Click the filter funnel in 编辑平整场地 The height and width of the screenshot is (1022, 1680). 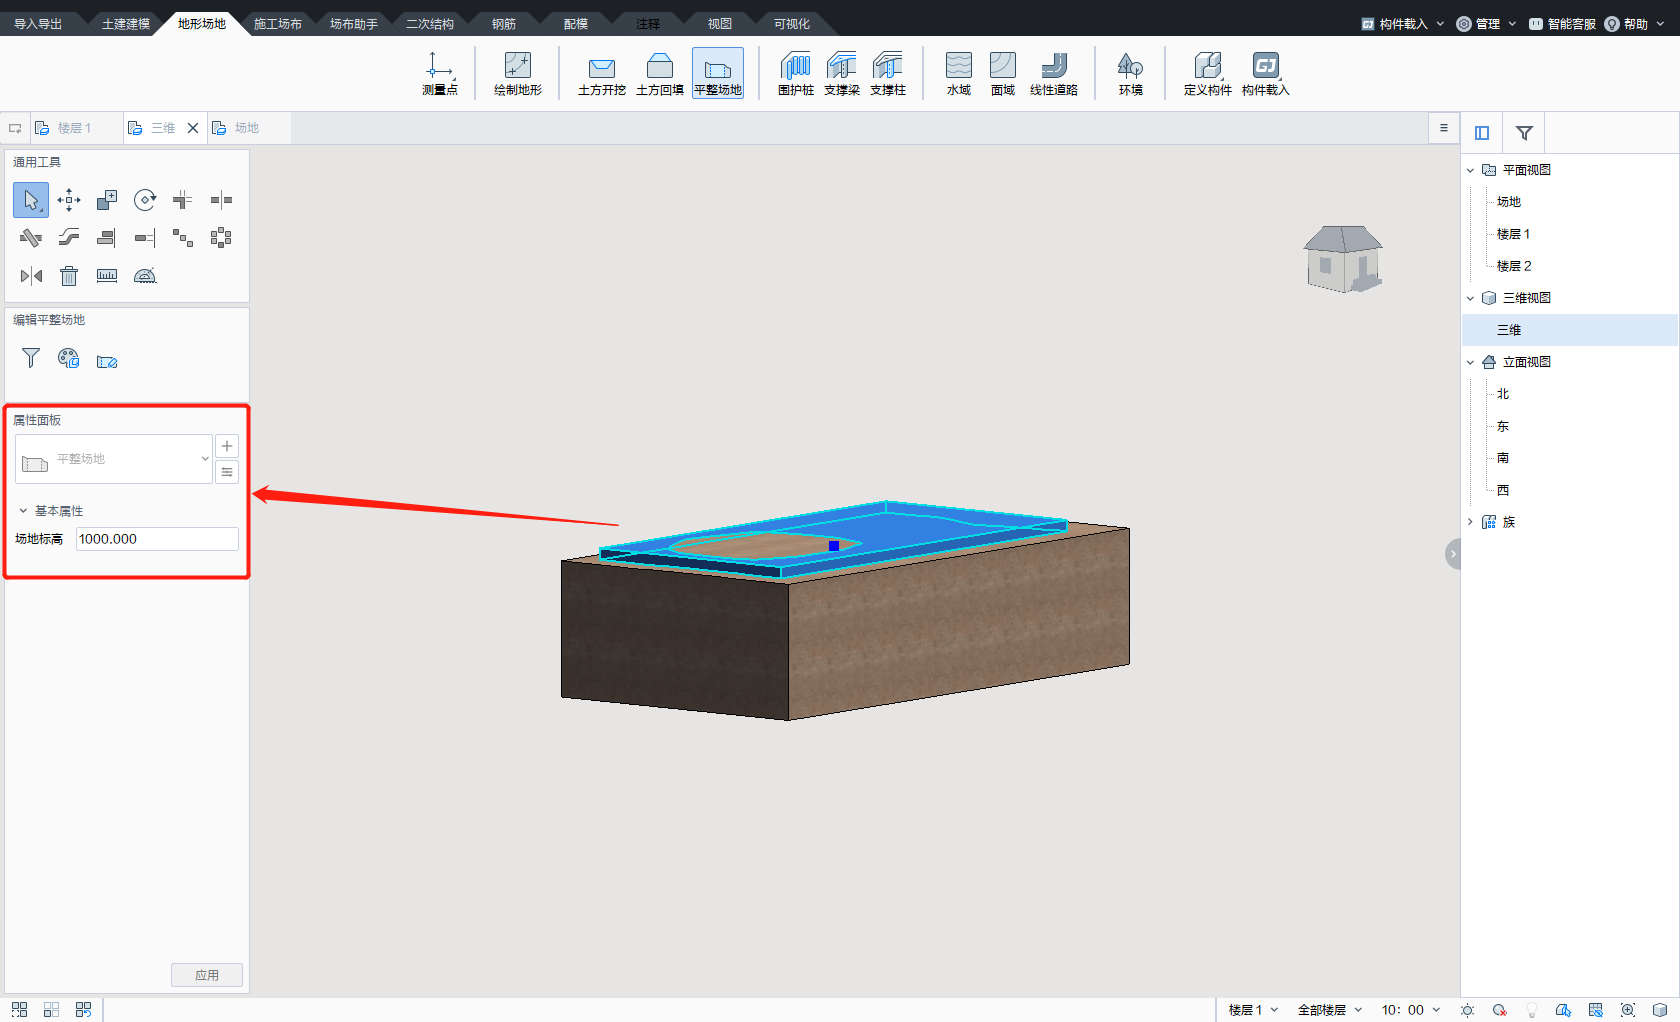[x=31, y=358]
